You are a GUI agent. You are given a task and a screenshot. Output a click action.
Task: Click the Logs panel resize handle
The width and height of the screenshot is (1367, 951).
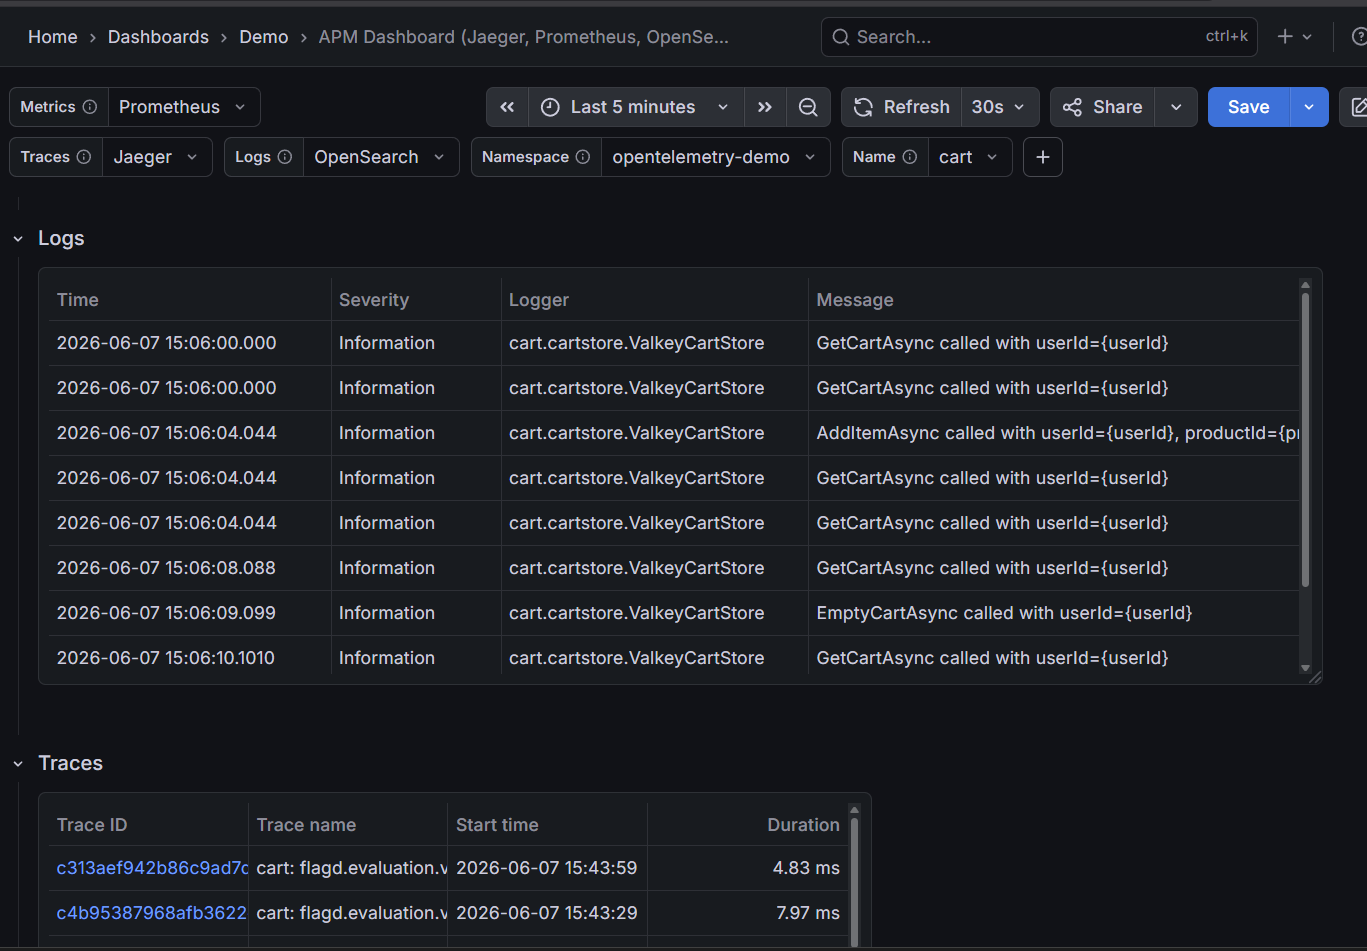[1315, 677]
